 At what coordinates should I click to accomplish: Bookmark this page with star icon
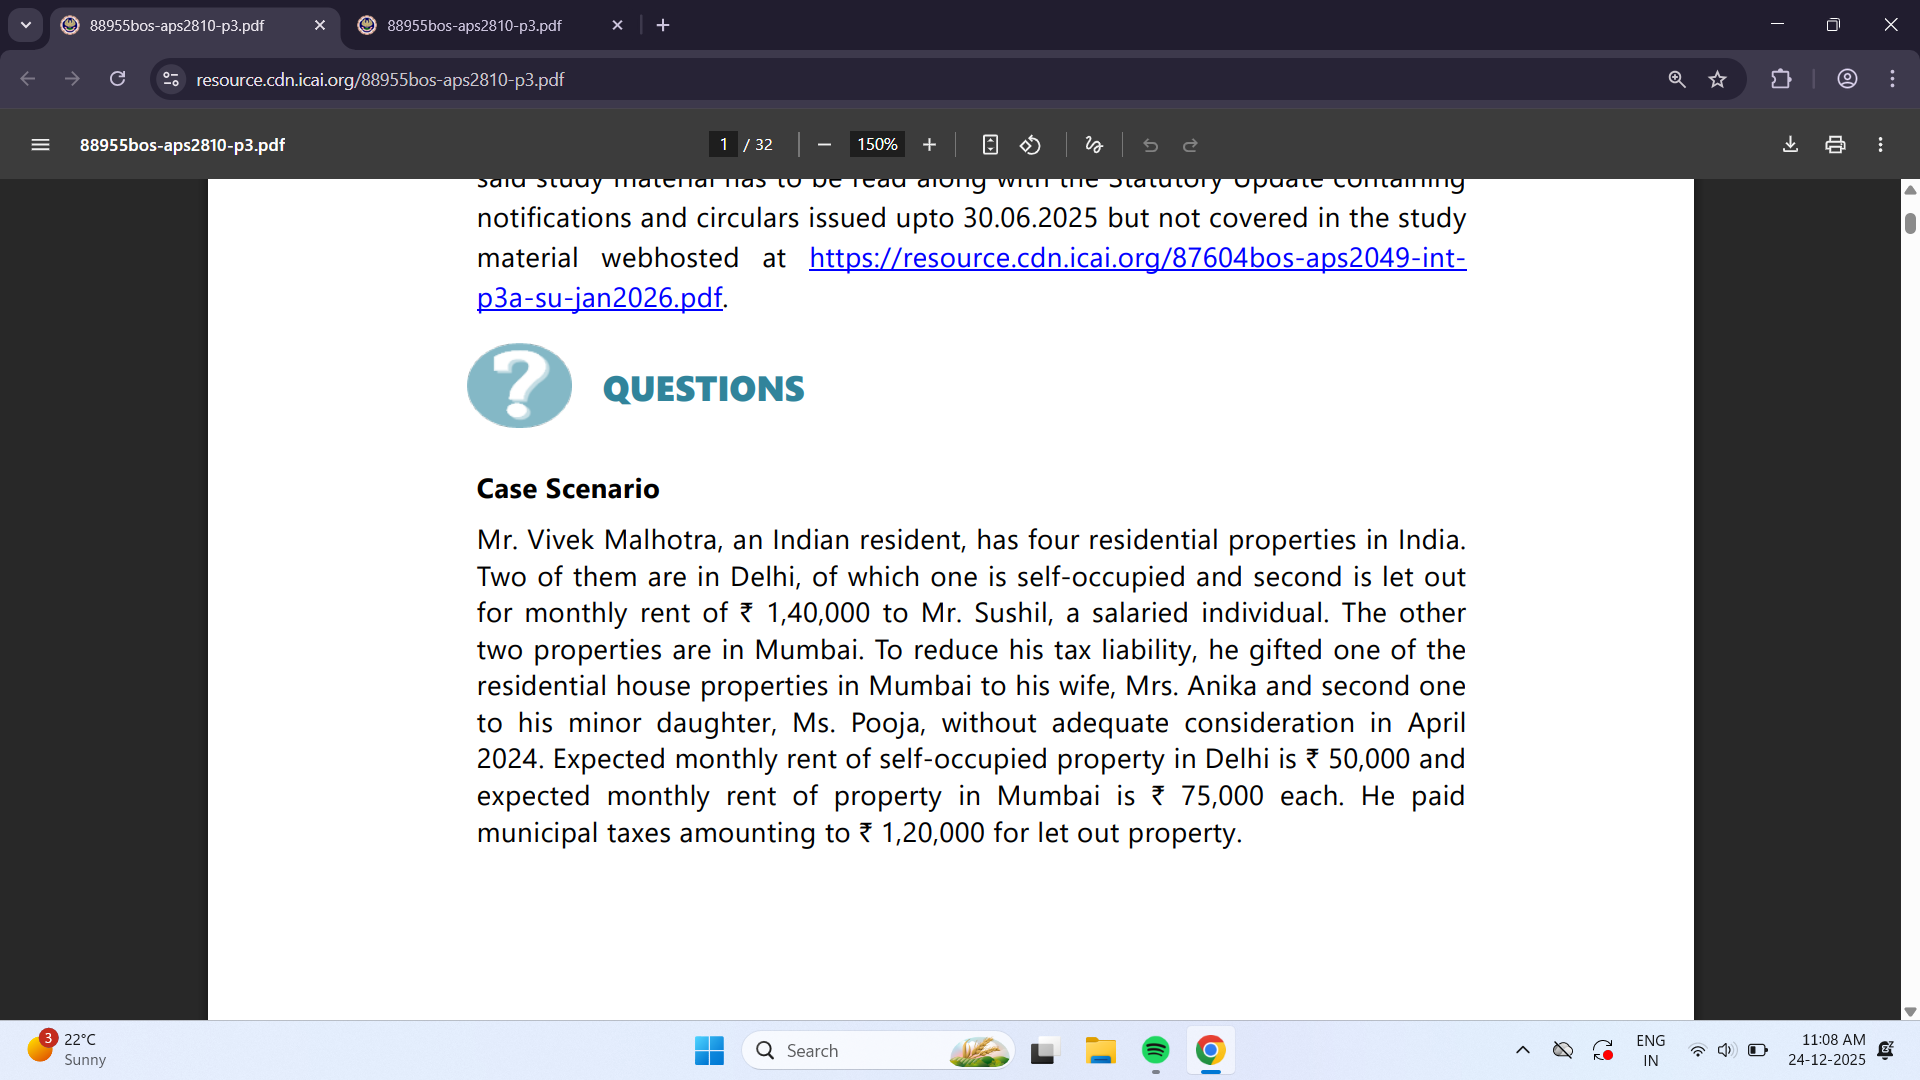coord(1717,79)
